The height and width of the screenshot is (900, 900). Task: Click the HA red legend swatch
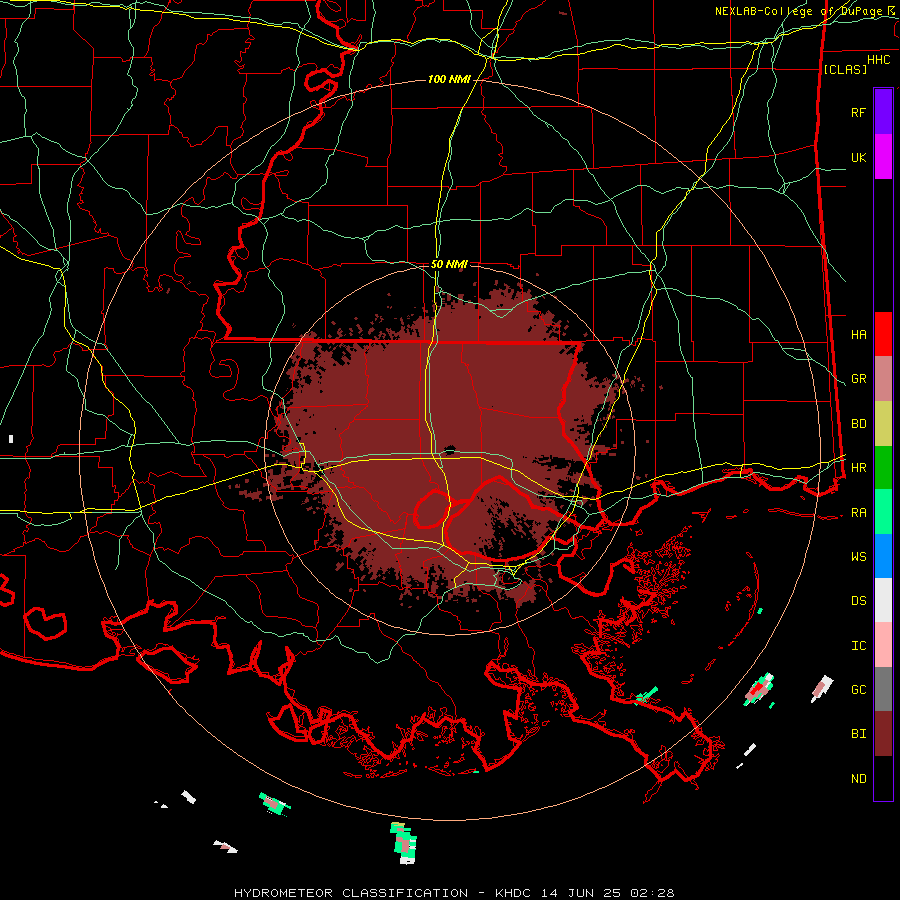[883, 334]
